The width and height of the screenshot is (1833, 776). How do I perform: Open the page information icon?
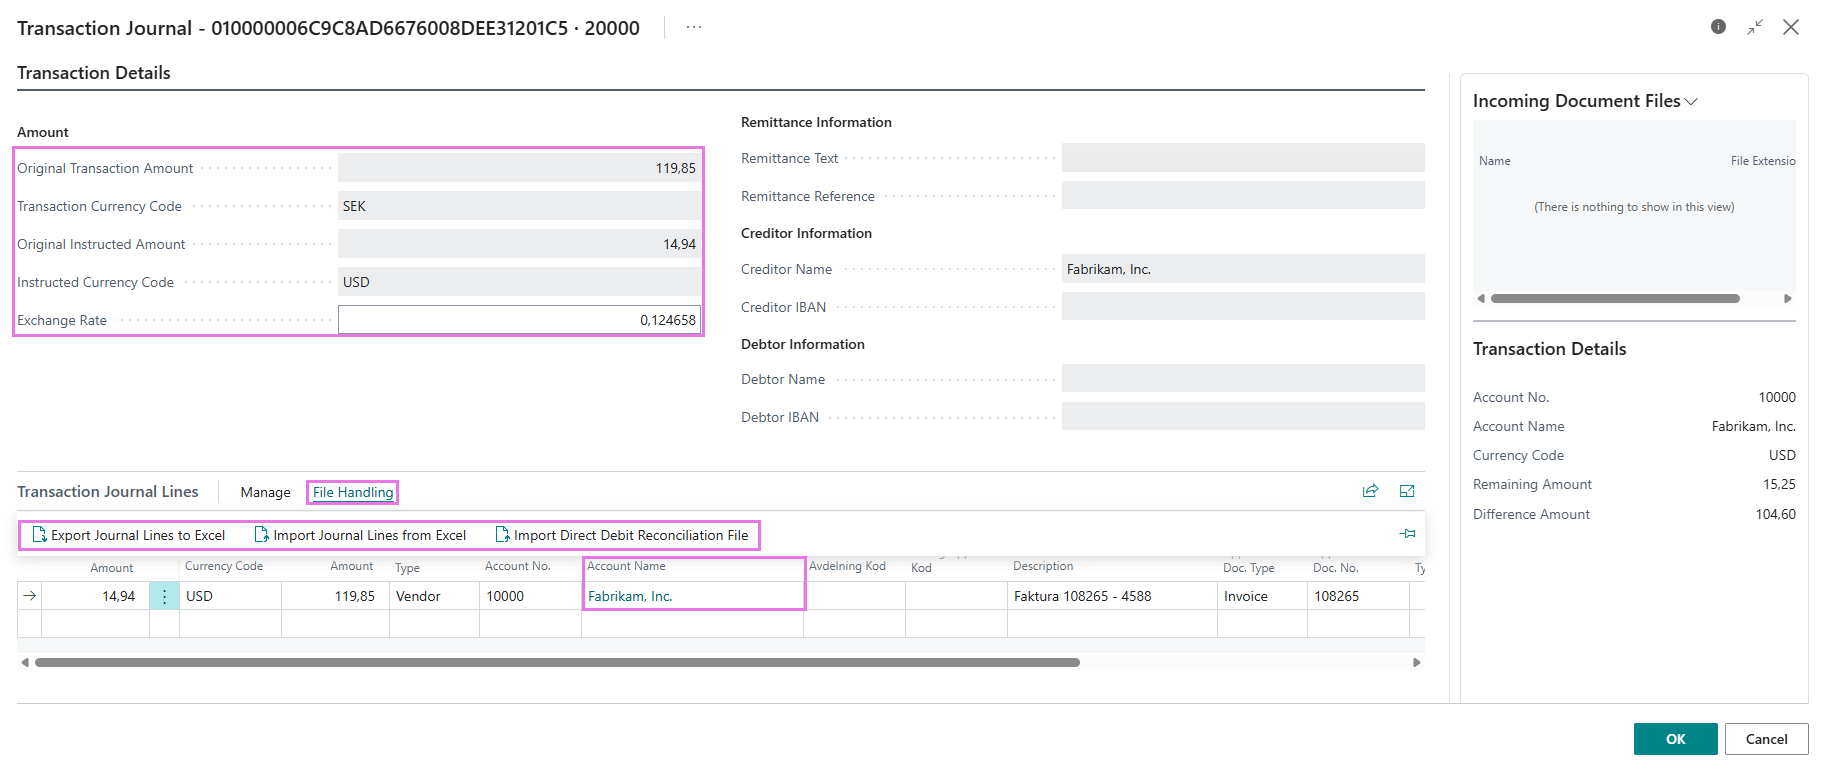1718,27
